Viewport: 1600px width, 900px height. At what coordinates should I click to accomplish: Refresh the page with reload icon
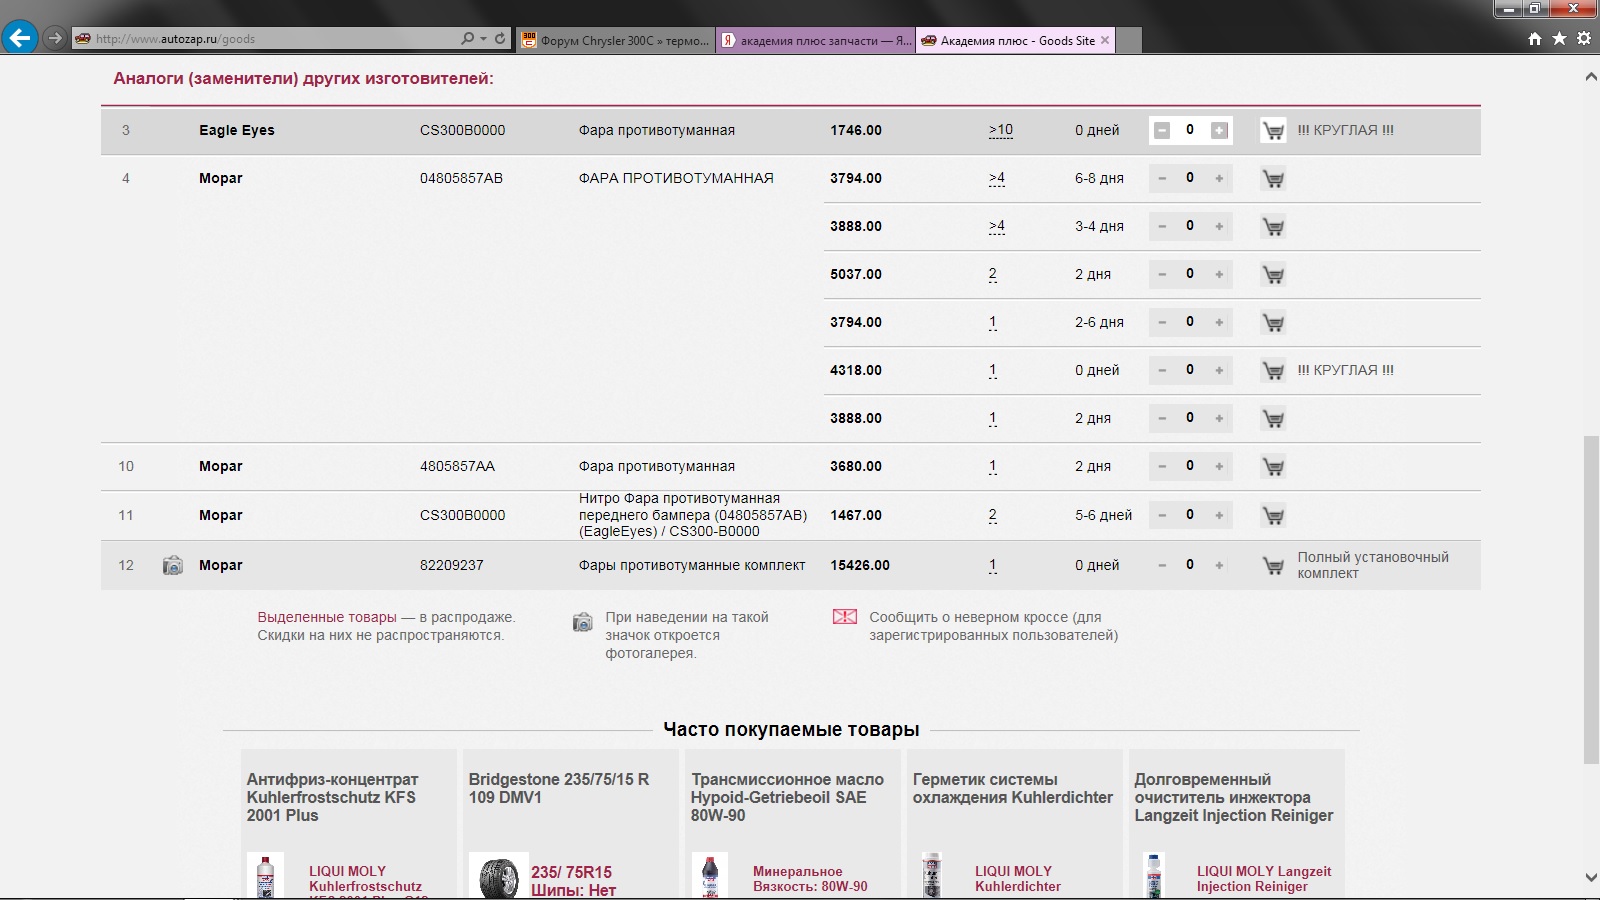coord(500,39)
